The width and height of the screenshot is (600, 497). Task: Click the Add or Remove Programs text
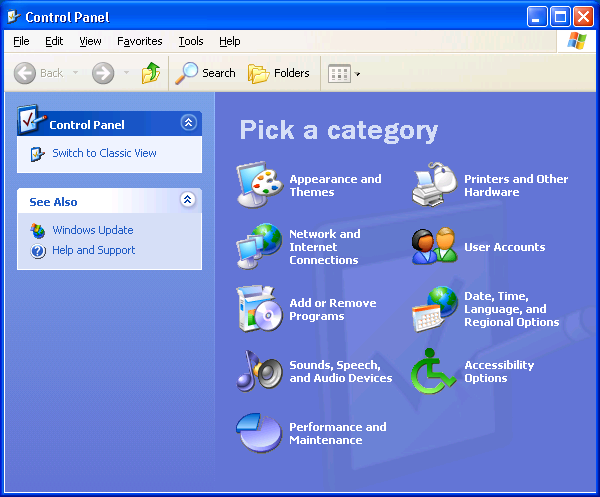point(333,310)
